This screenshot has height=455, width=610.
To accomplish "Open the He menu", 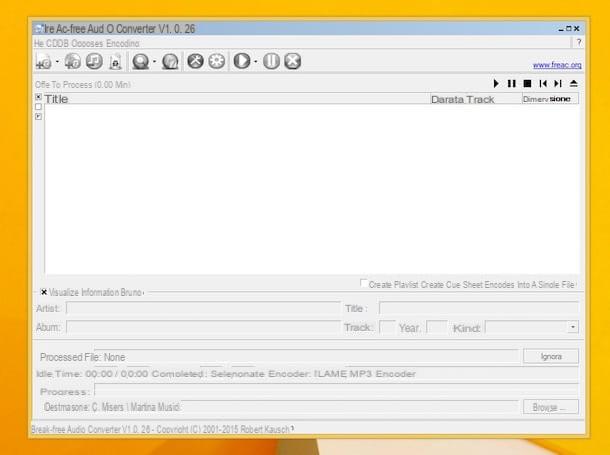I will 39,43.
